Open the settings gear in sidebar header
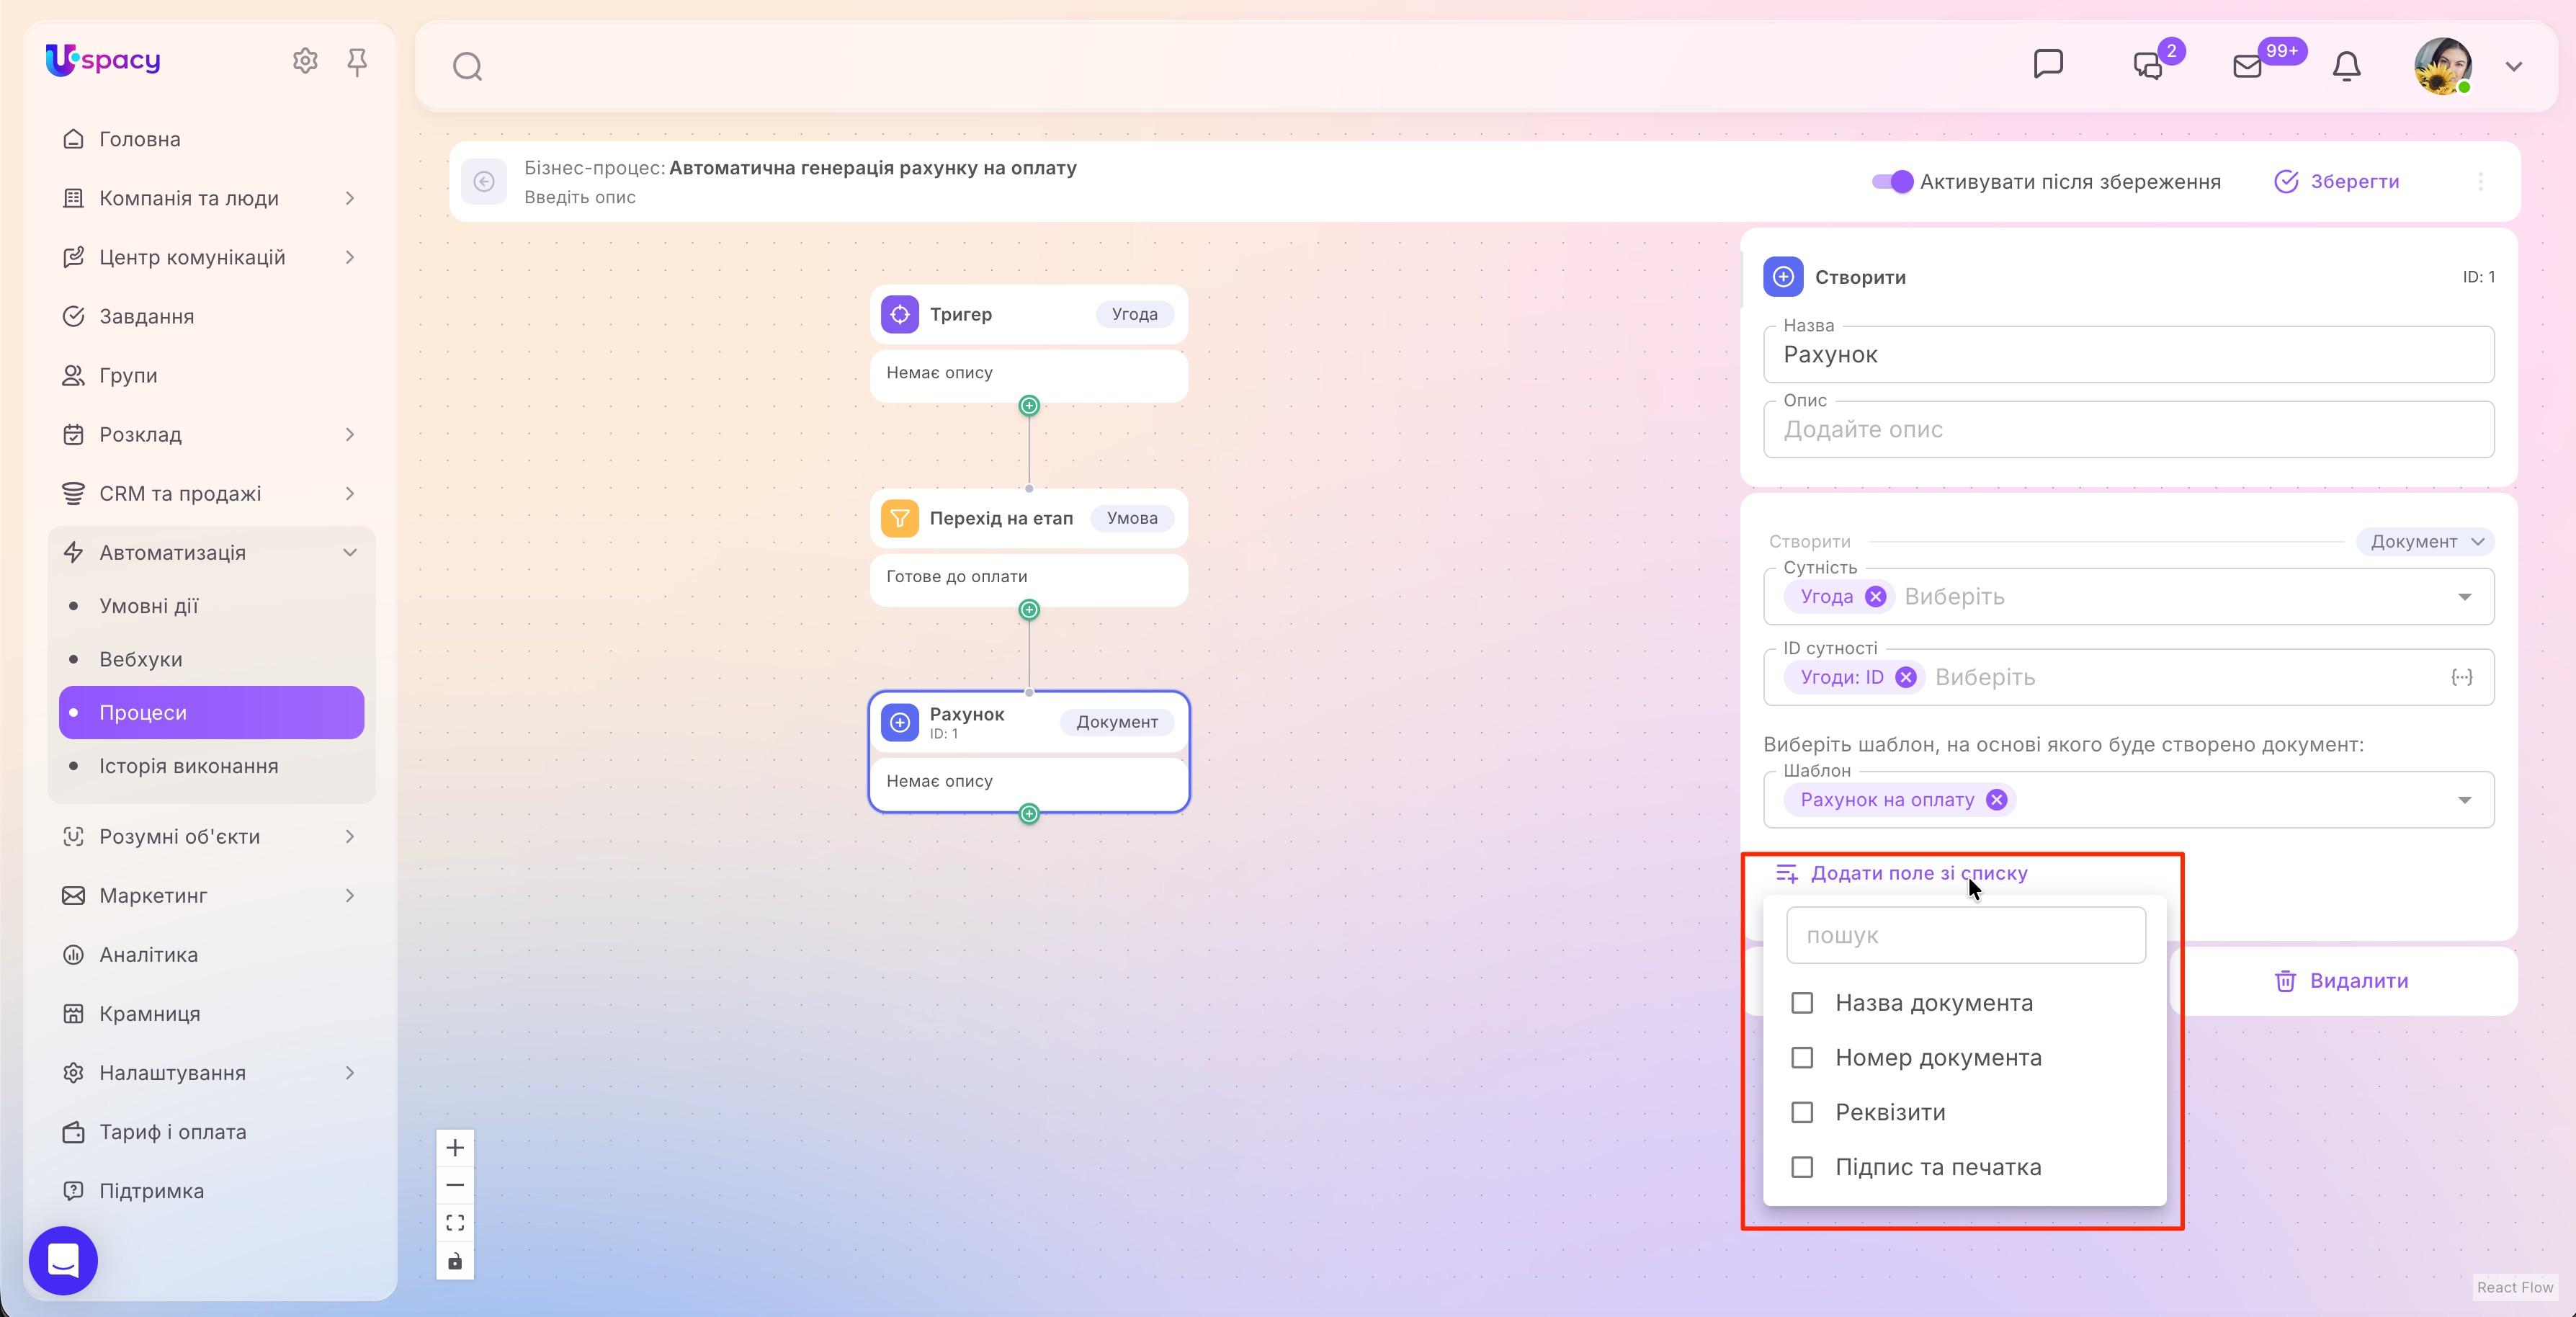2576x1317 pixels. point(305,61)
